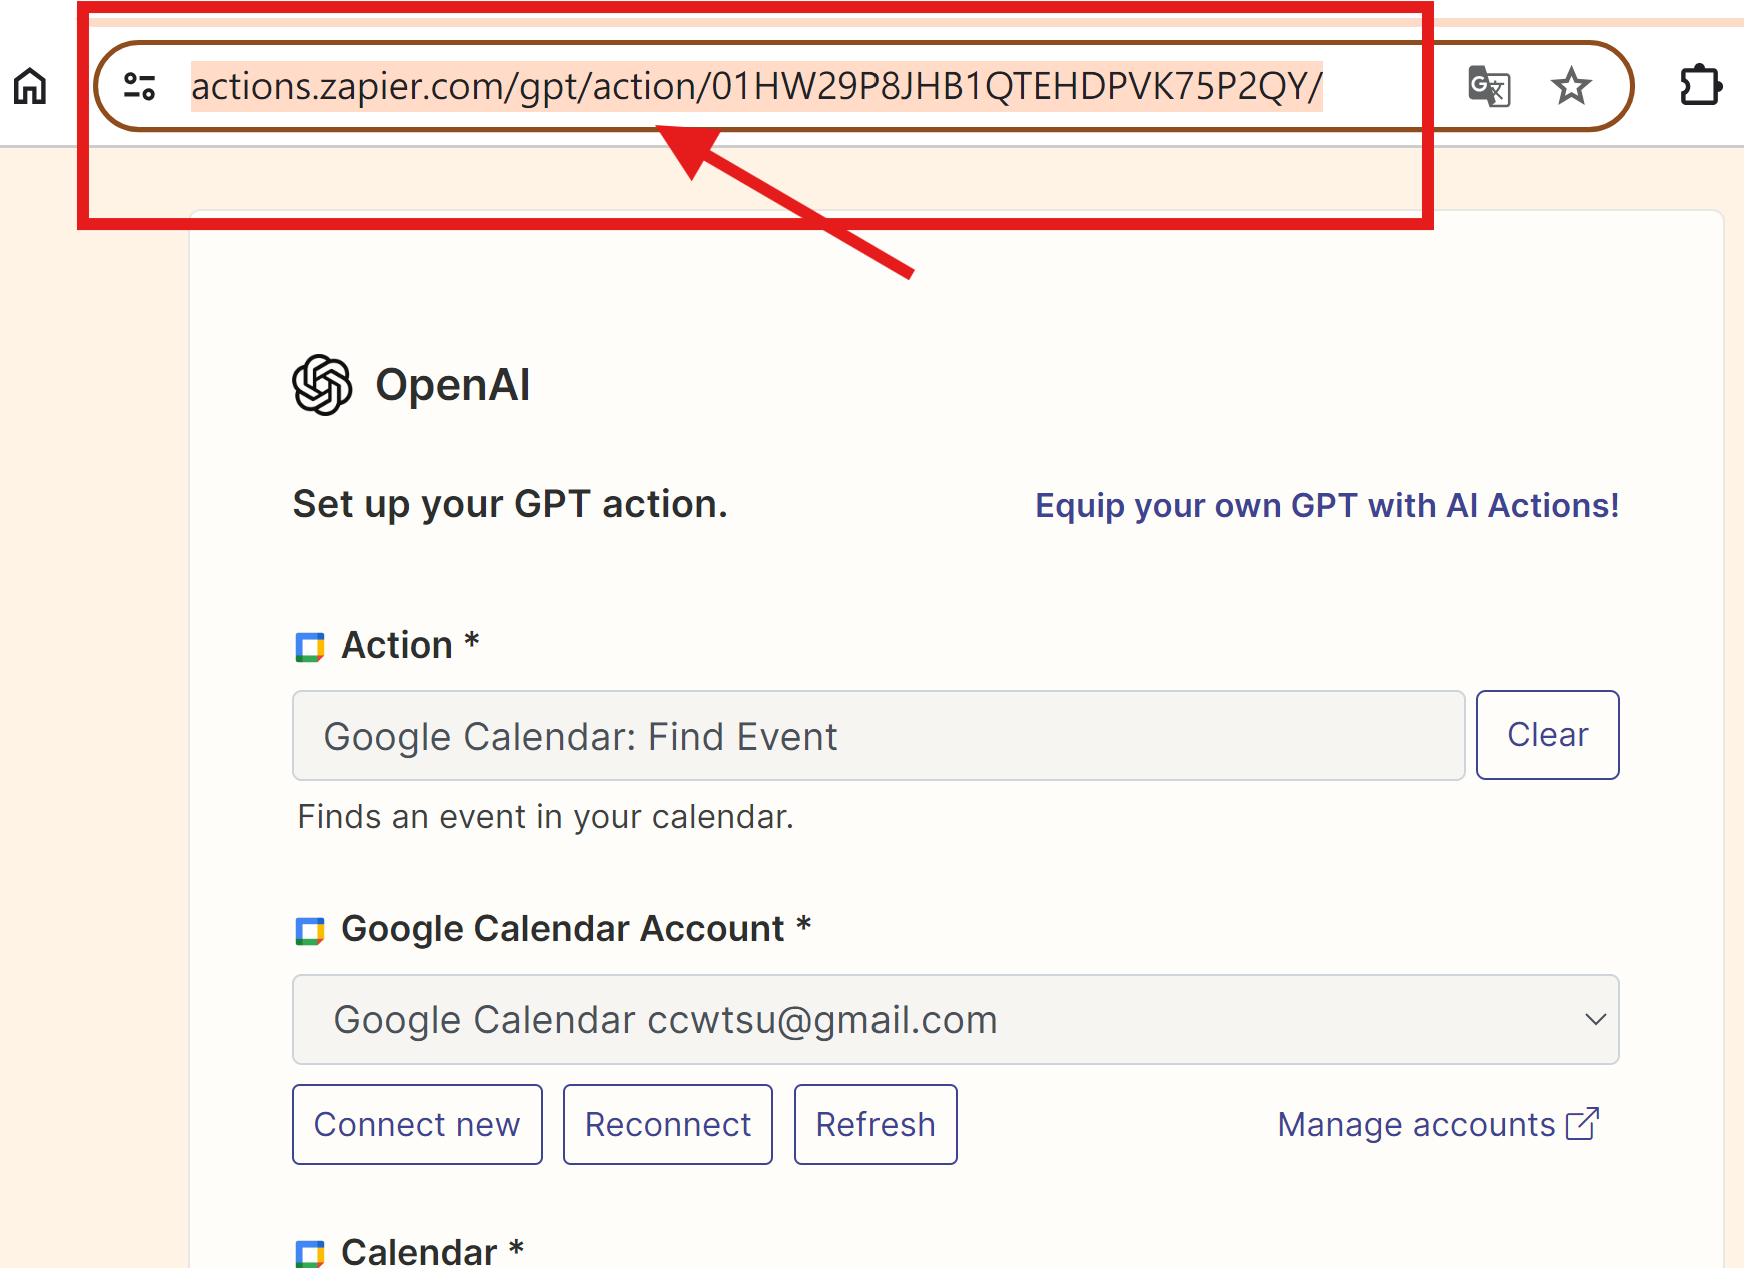Bookmark this page with the star icon
Image resolution: width=1744 pixels, height=1268 pixels.
(x=1571, y=86)
